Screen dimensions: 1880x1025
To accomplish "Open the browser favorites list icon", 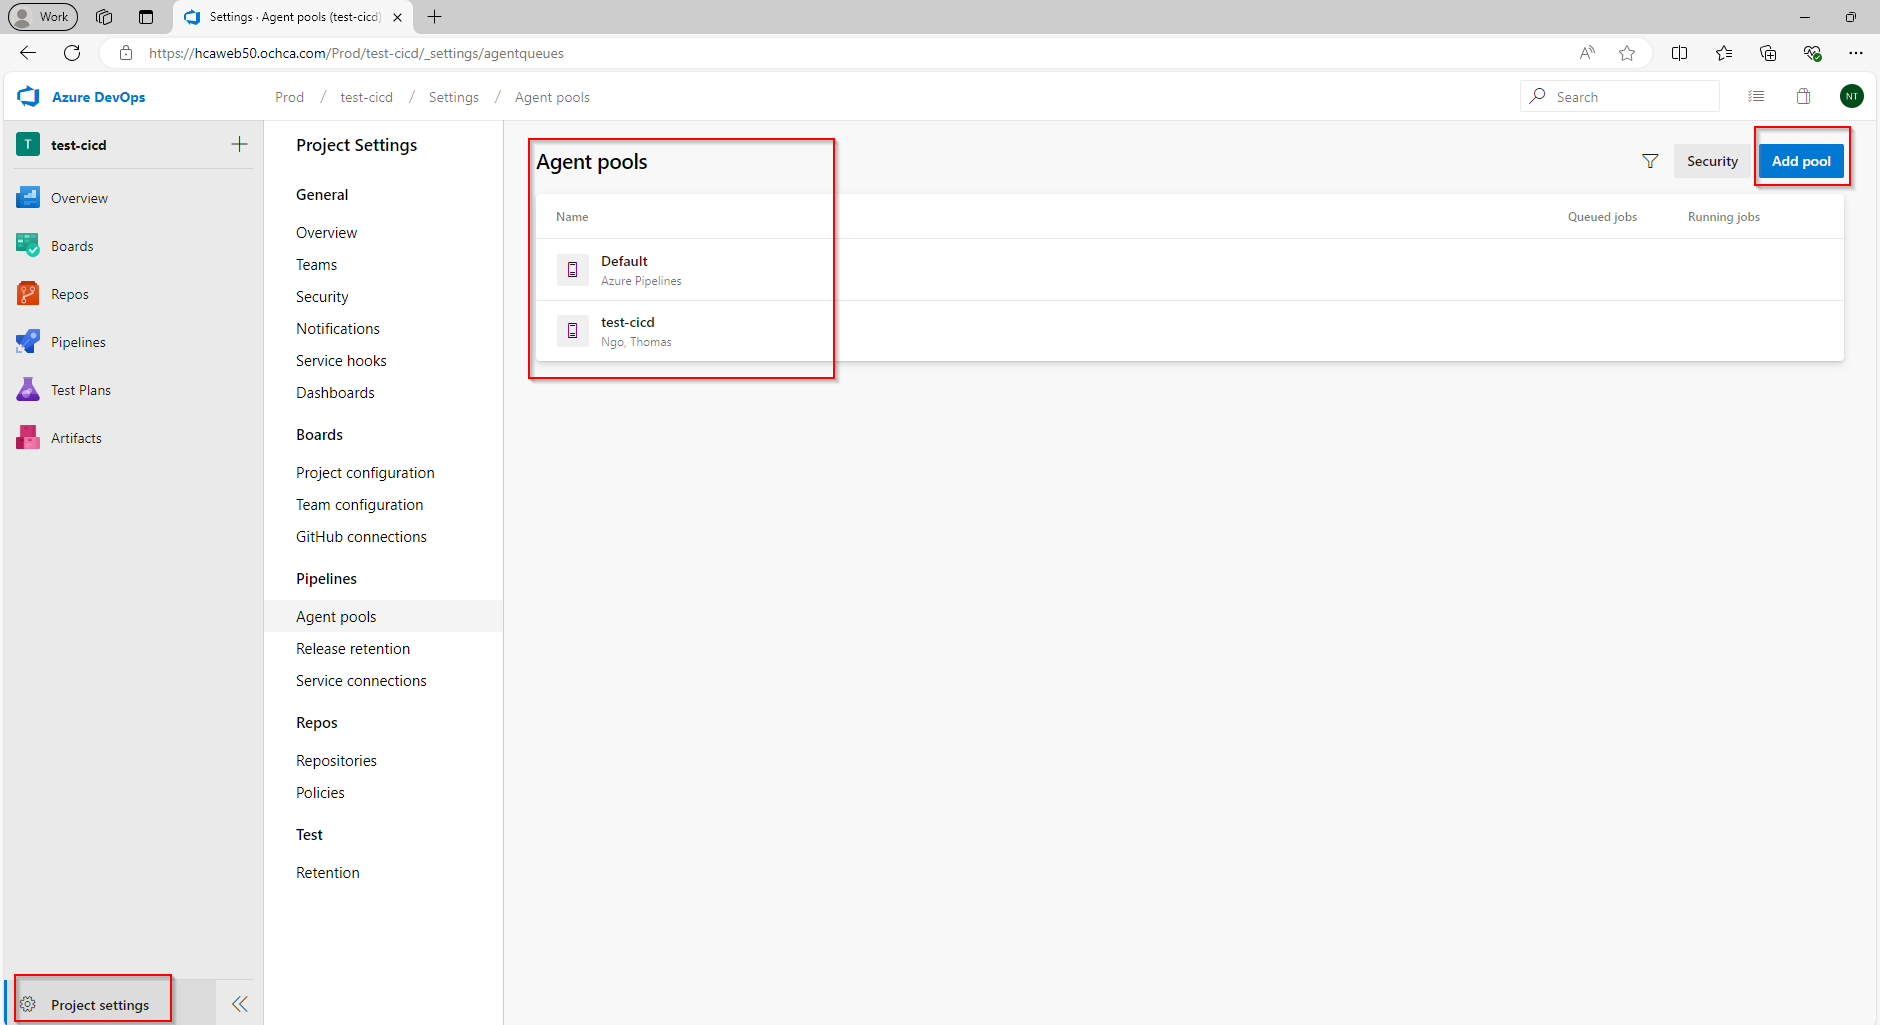I will click(1724, 53).
